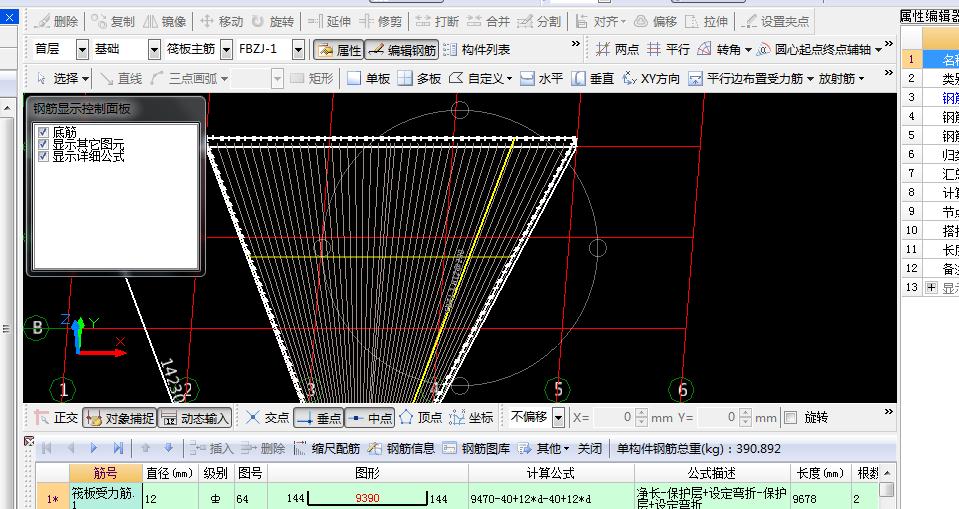Open 缩尺配筋 scaled rebar tool

(327, 448)
